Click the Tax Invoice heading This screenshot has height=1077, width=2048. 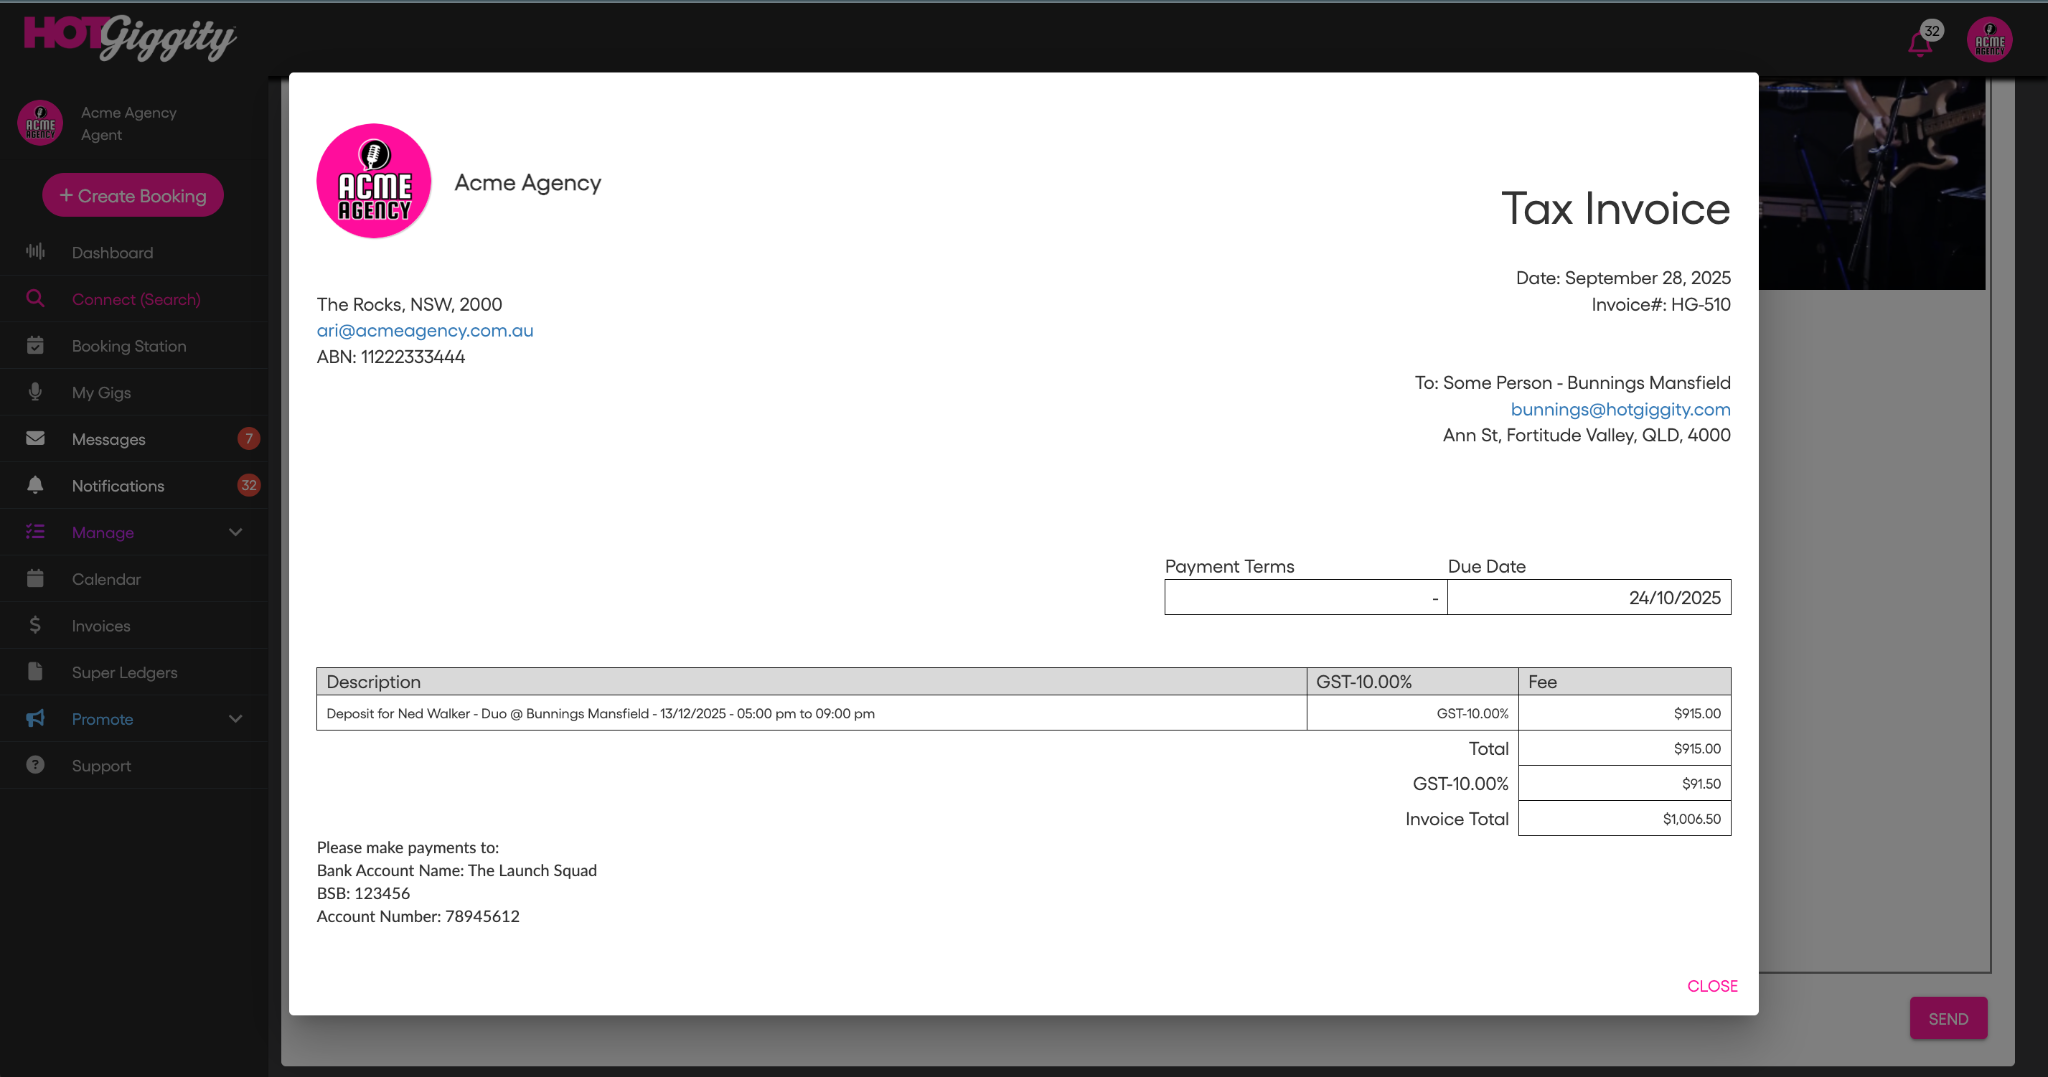tap(1615, 209)
